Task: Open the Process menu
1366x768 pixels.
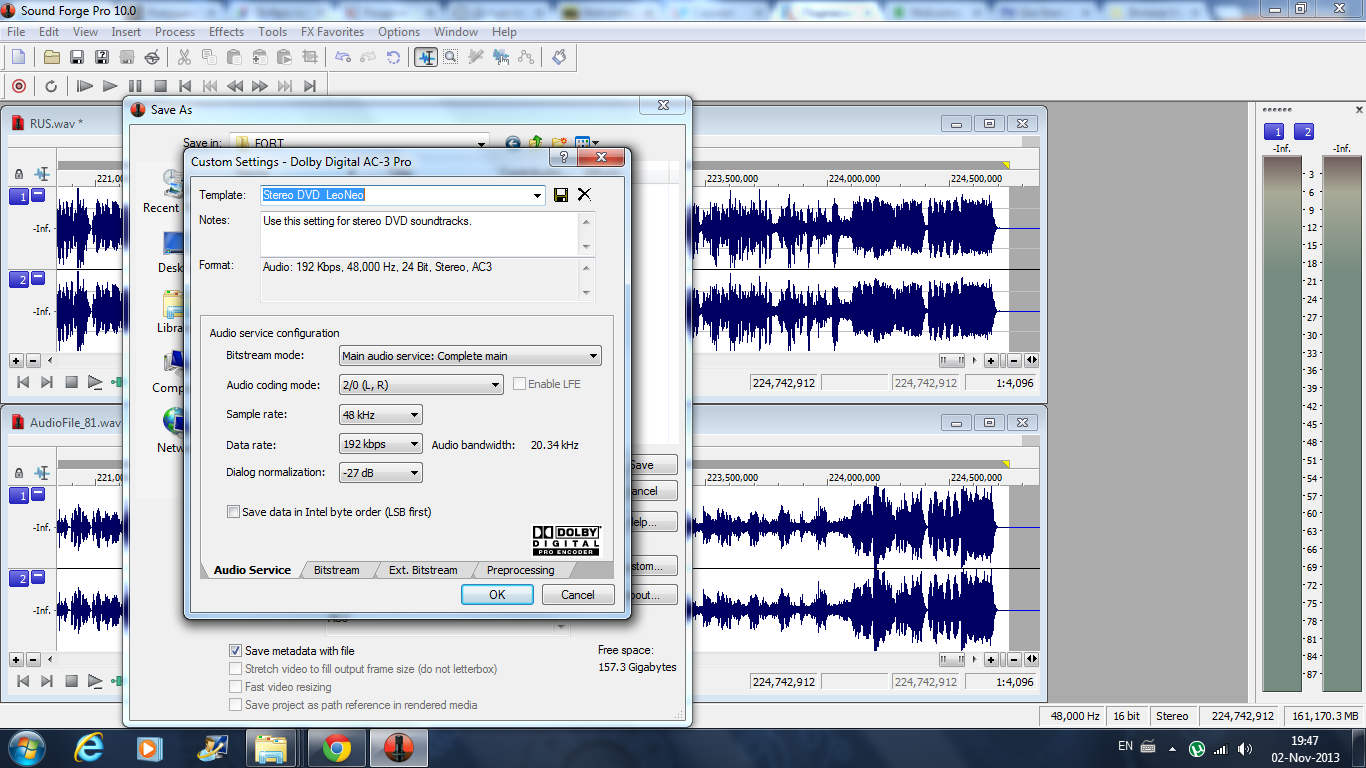Action: [175, 32]
